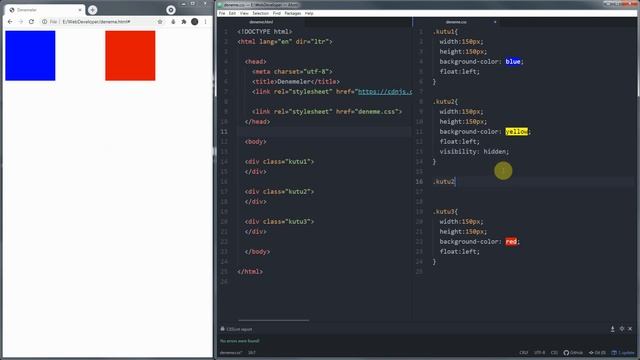Click the cursor position indicator in status bar

pyautogui.click(x=252, y=353)
